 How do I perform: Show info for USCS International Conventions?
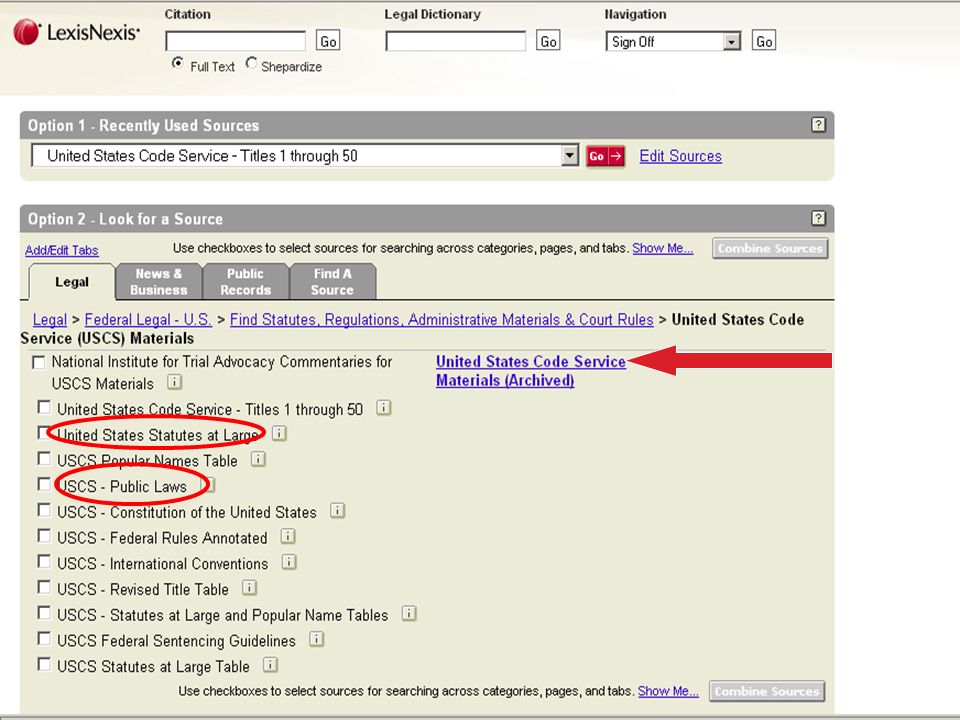coord(289,561)
